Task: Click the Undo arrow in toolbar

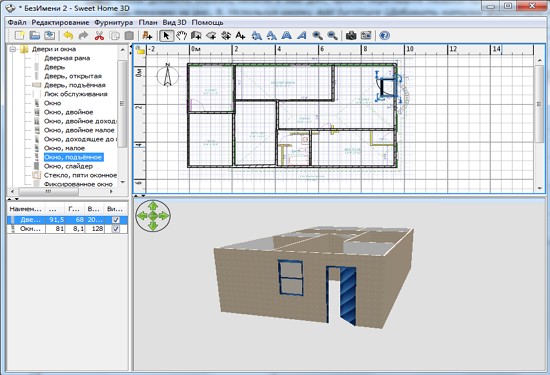Action: pyautogui.click(x=68, y=35)
